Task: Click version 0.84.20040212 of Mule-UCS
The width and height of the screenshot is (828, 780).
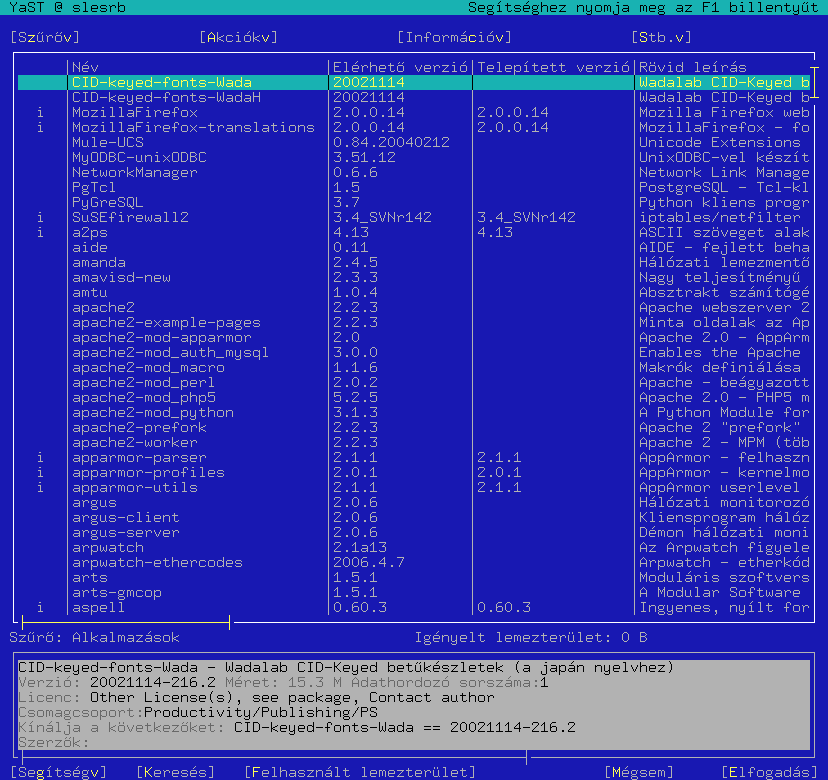Action: [391, 143]
